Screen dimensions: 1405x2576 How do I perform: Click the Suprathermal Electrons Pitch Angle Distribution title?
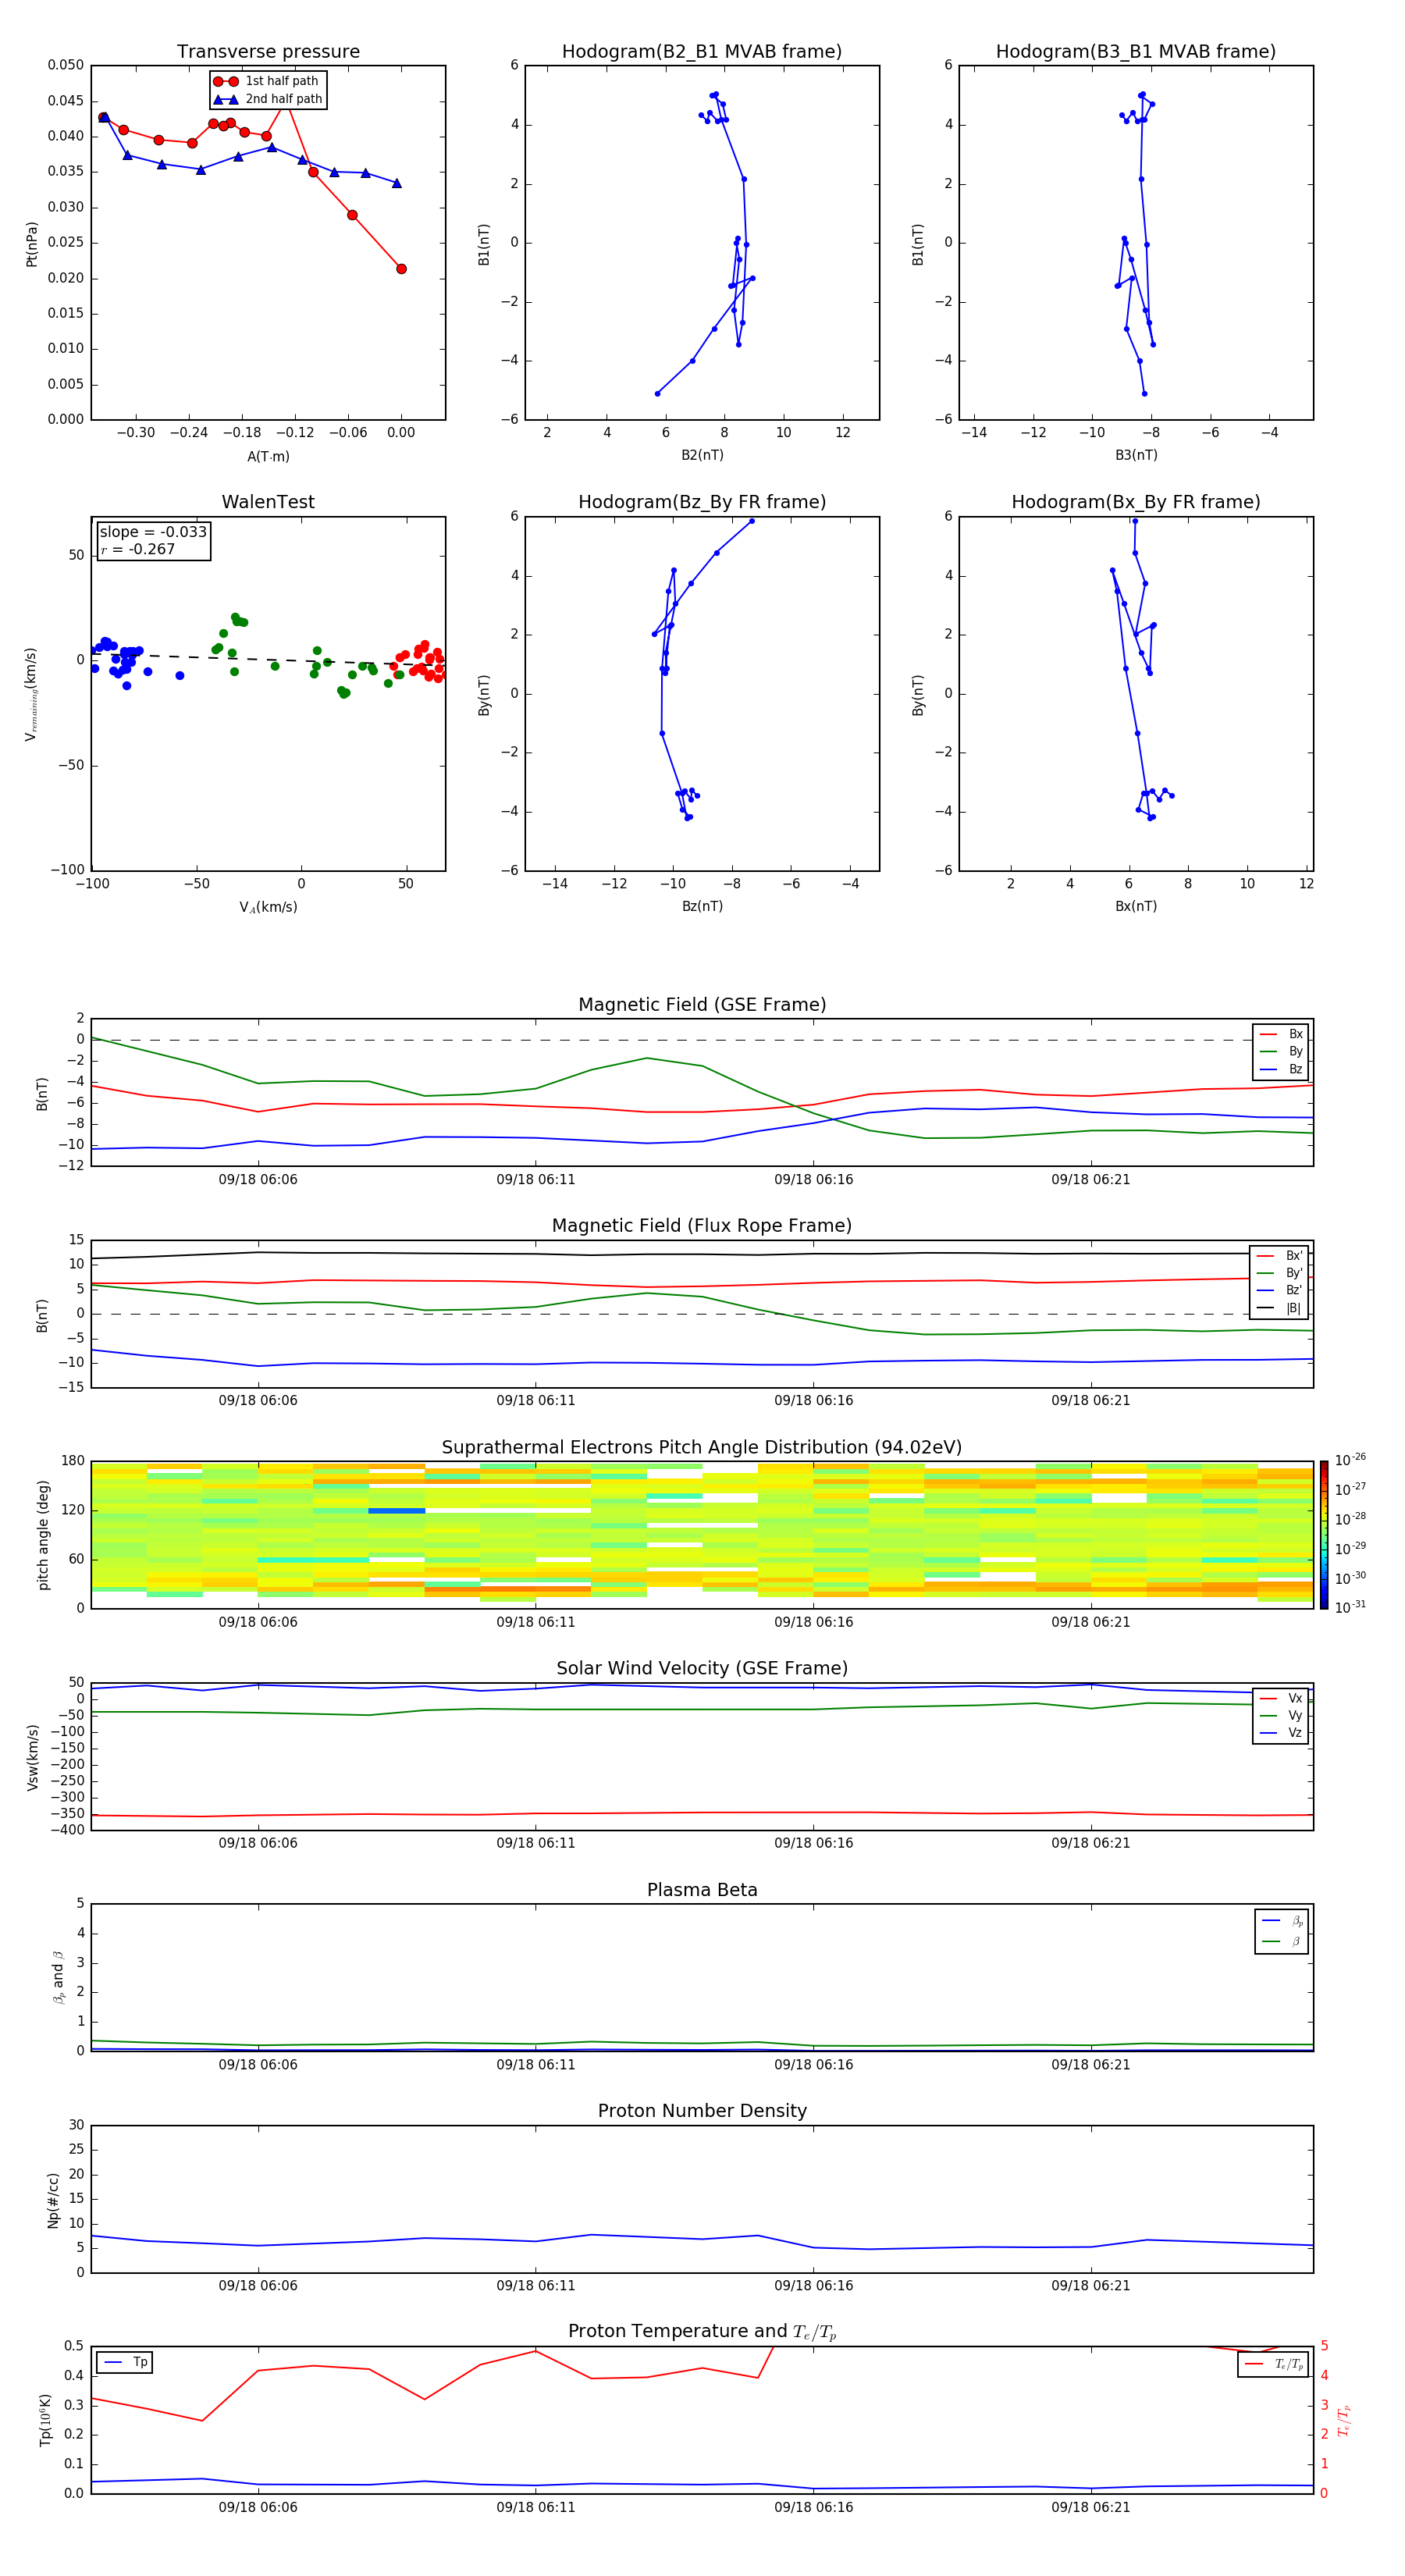[x=702, y=1448]
